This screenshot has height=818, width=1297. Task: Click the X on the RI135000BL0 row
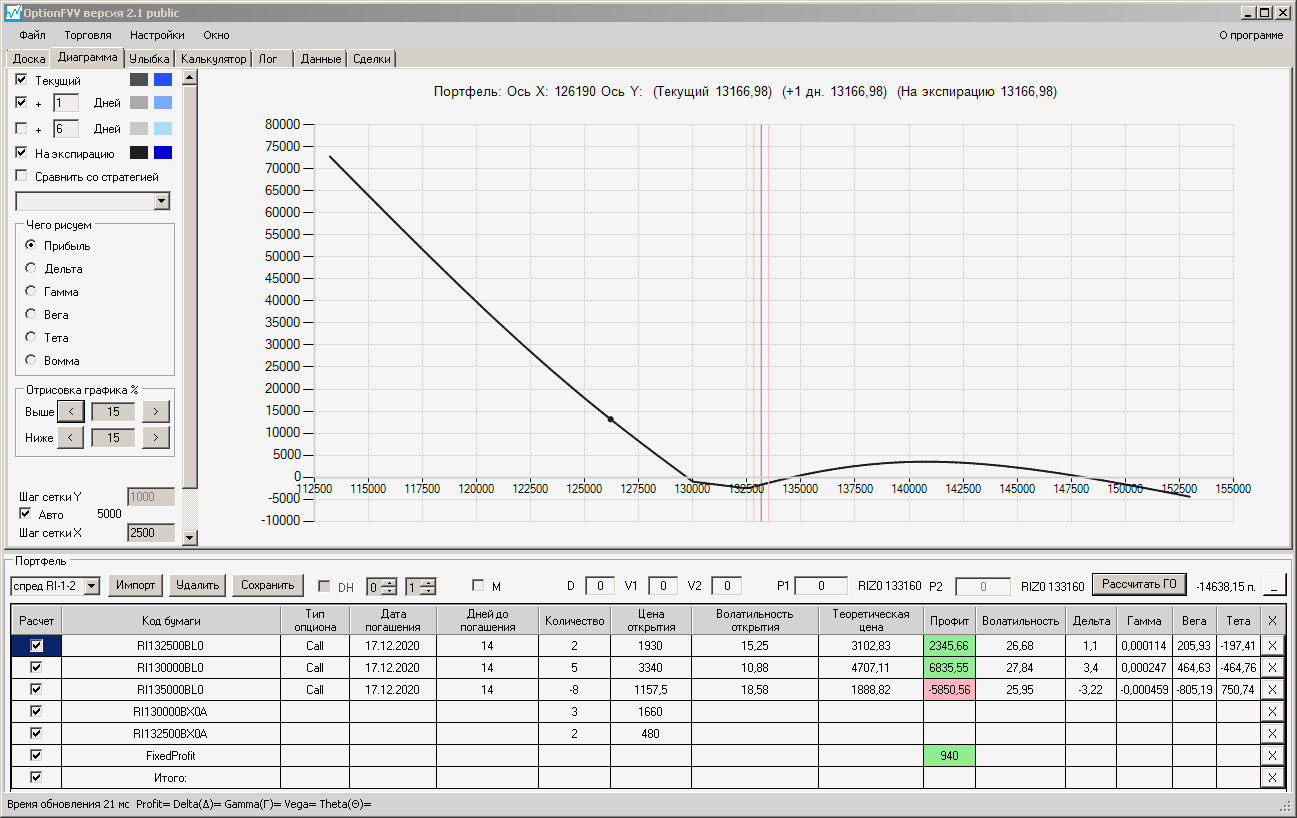coord(1272,690)
